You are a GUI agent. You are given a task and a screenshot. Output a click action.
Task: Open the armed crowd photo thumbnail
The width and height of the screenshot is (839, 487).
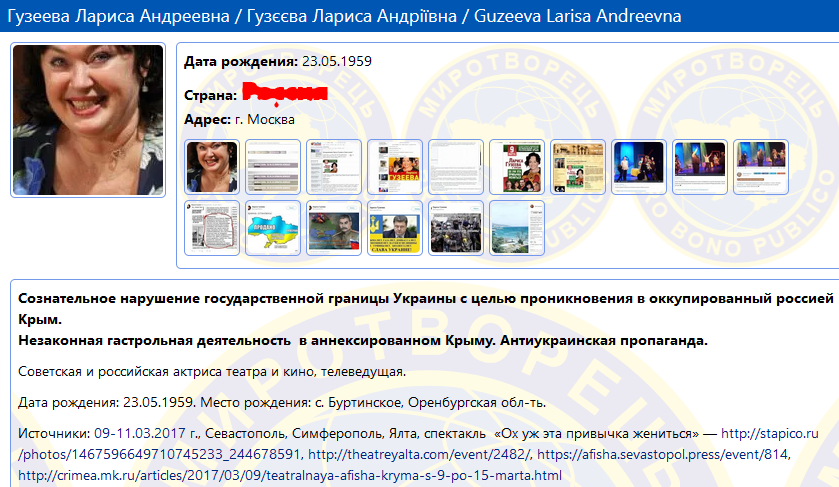tap(456, 228)
